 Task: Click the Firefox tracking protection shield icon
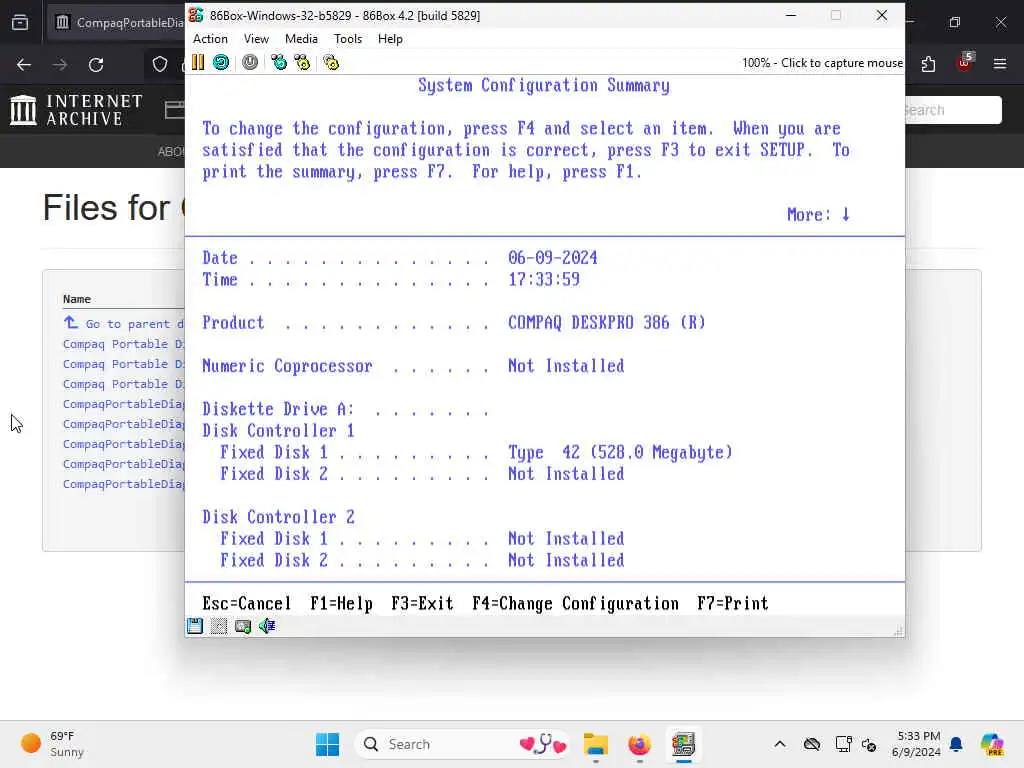click(x=160, y=65)
